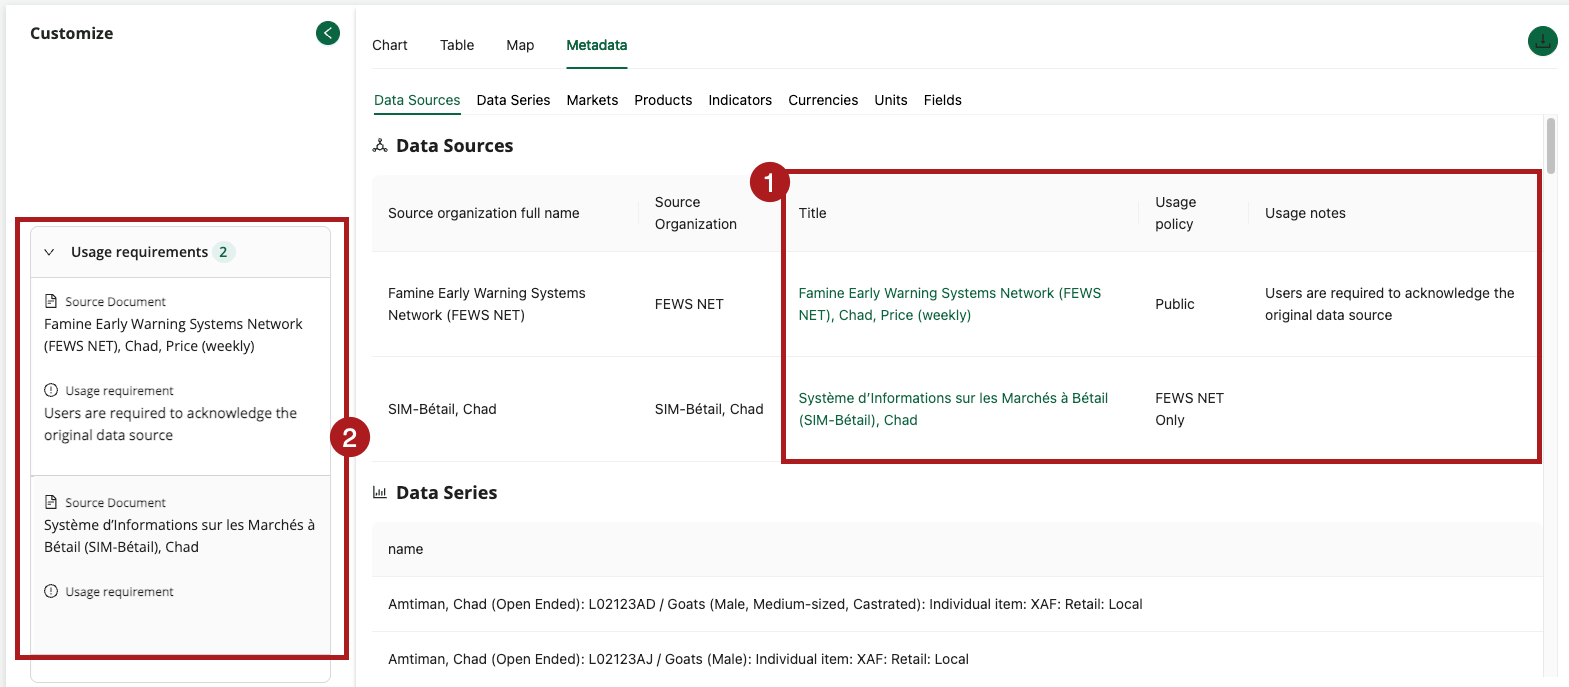Click the name column header in Data Series
1569x687 pixels.
pos(405,549)
